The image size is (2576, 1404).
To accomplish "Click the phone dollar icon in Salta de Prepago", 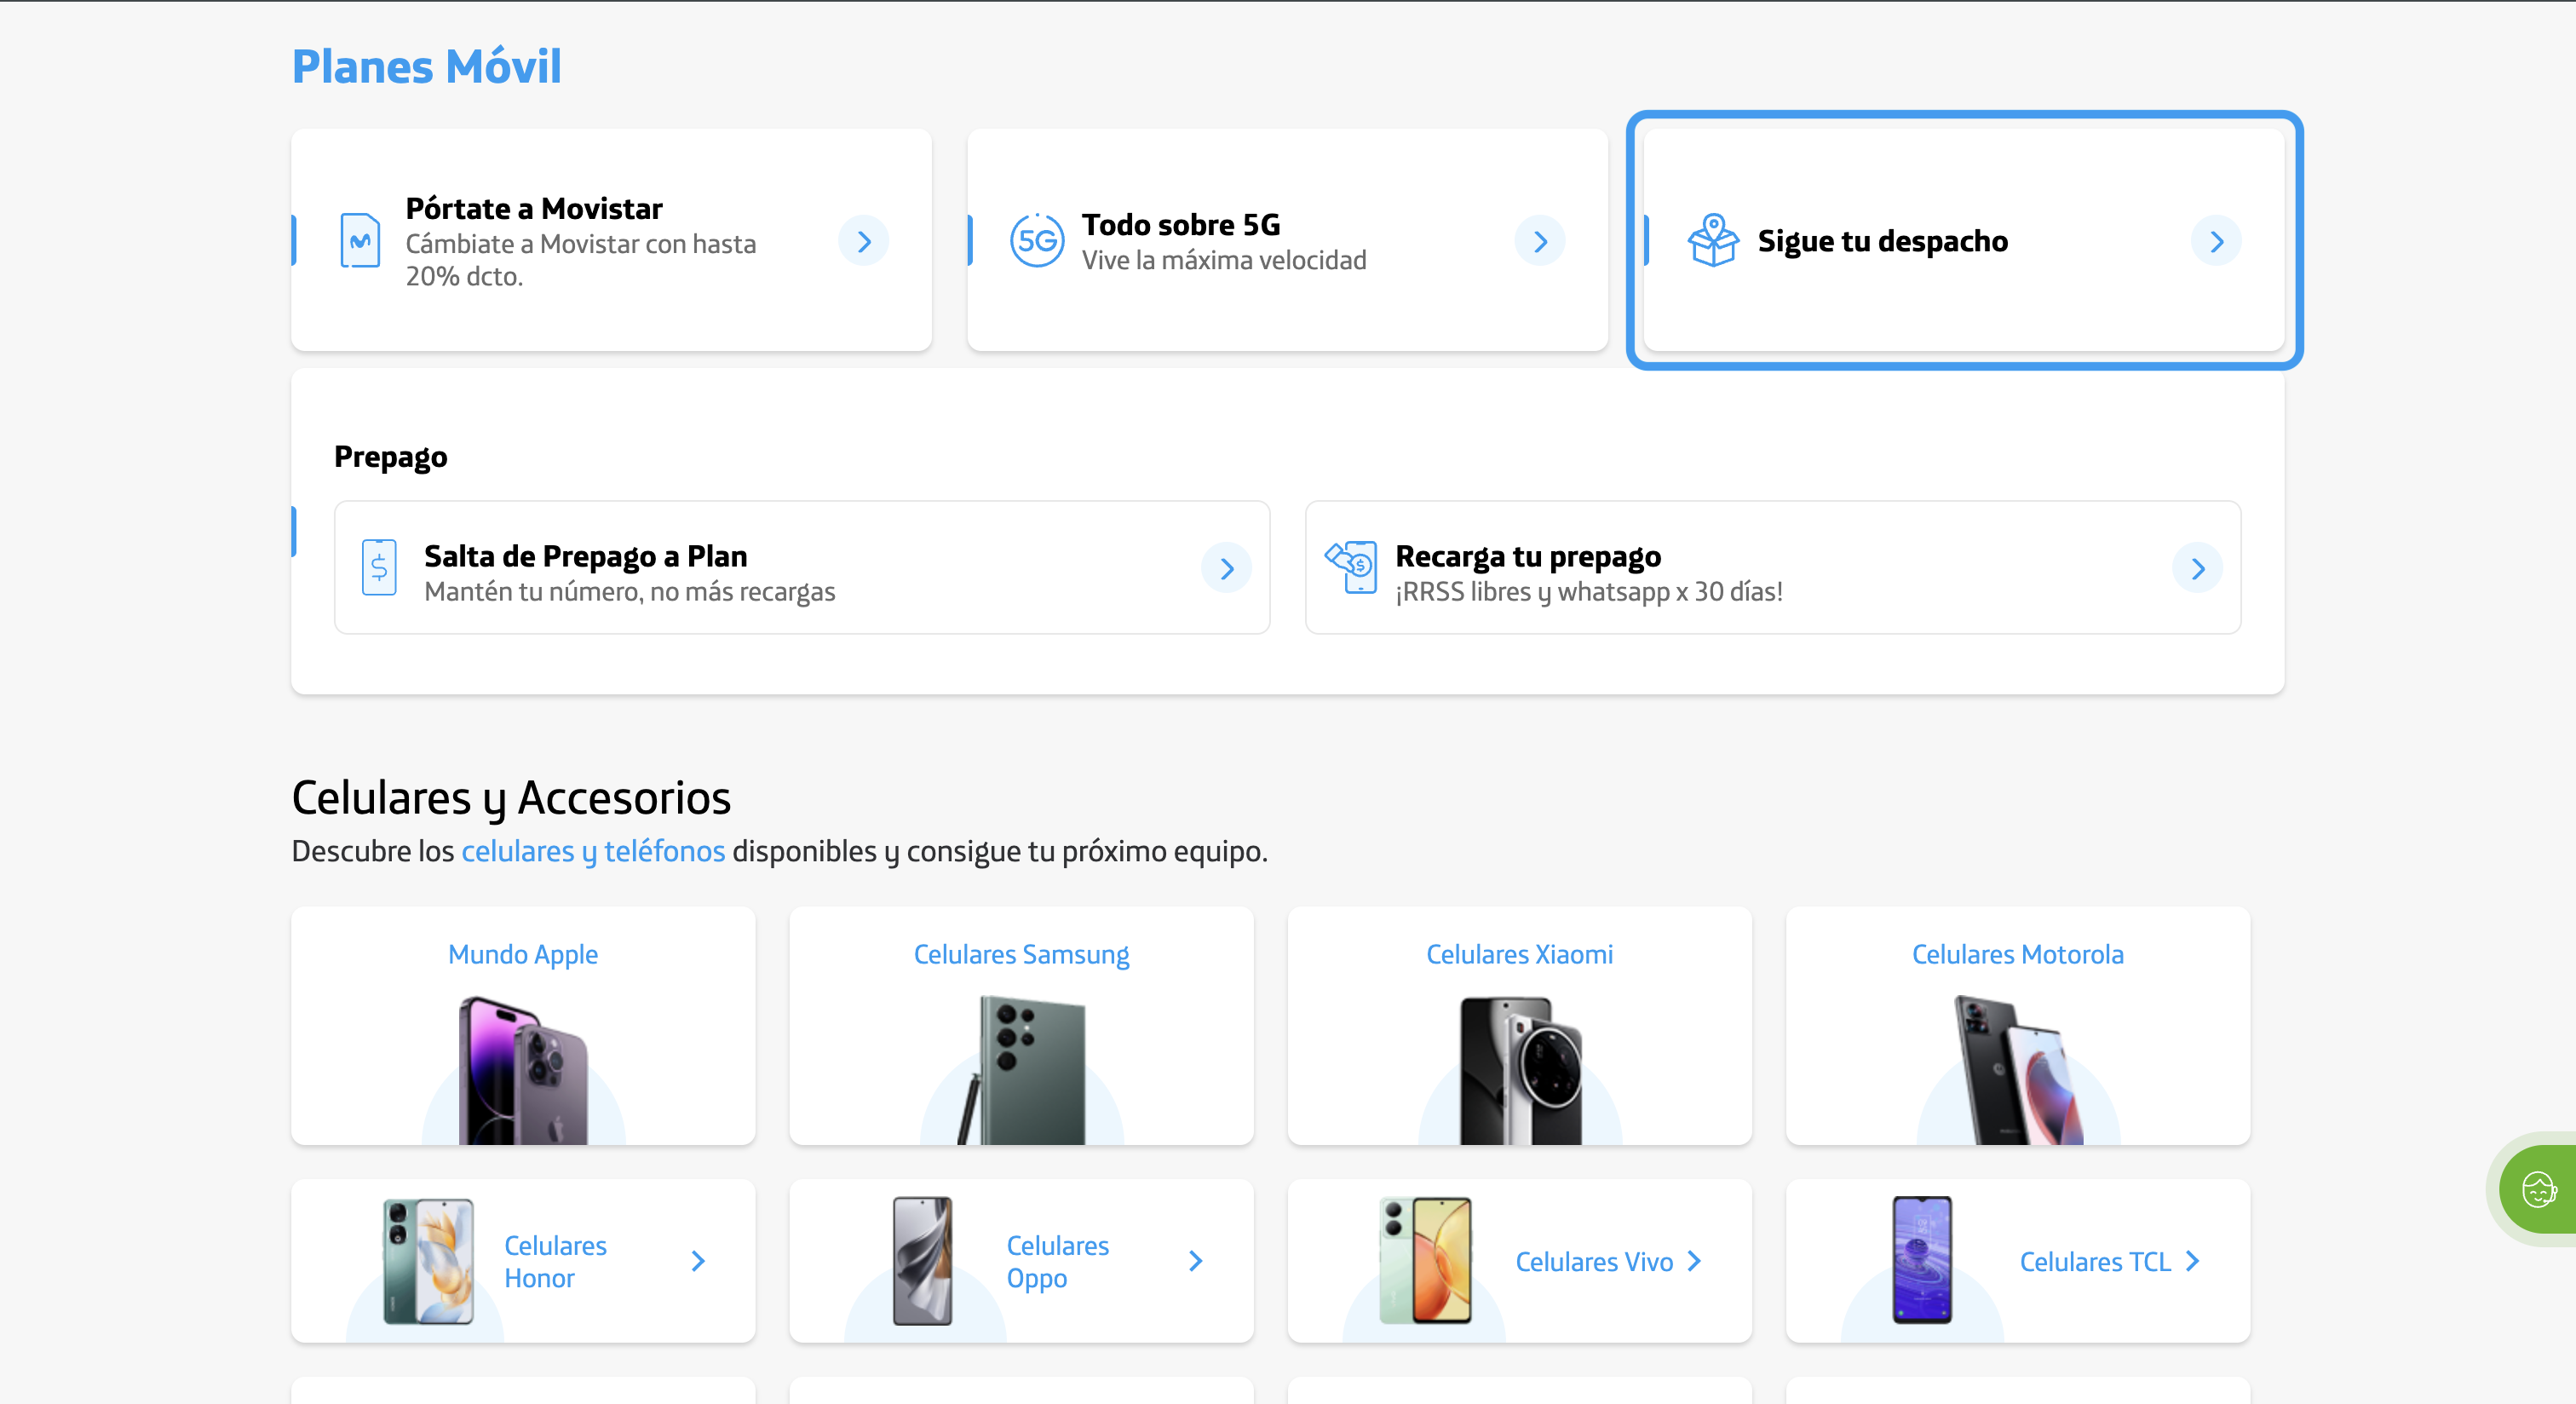I will coord(379,568).
